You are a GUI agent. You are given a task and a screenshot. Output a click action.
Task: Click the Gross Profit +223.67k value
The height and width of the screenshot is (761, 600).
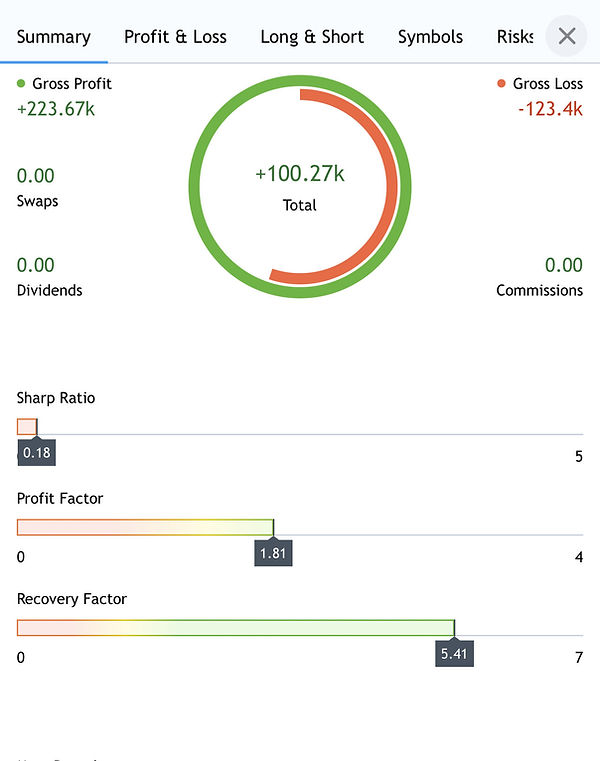pyautogui.click(x=56, y=109)
